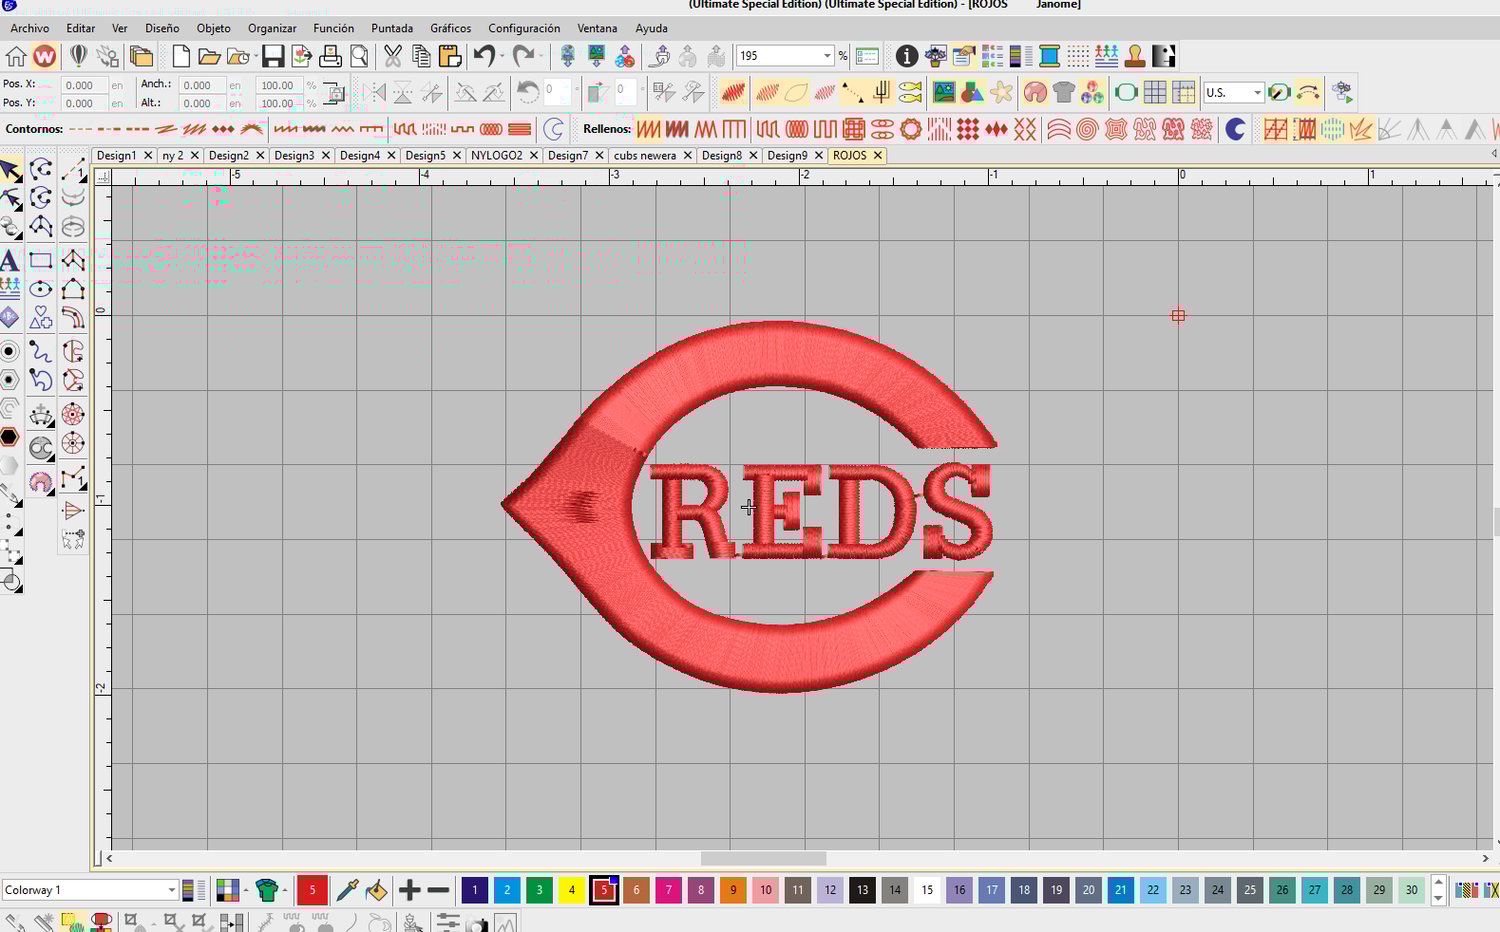Paste from the clipboard icon

click(450, 56)
